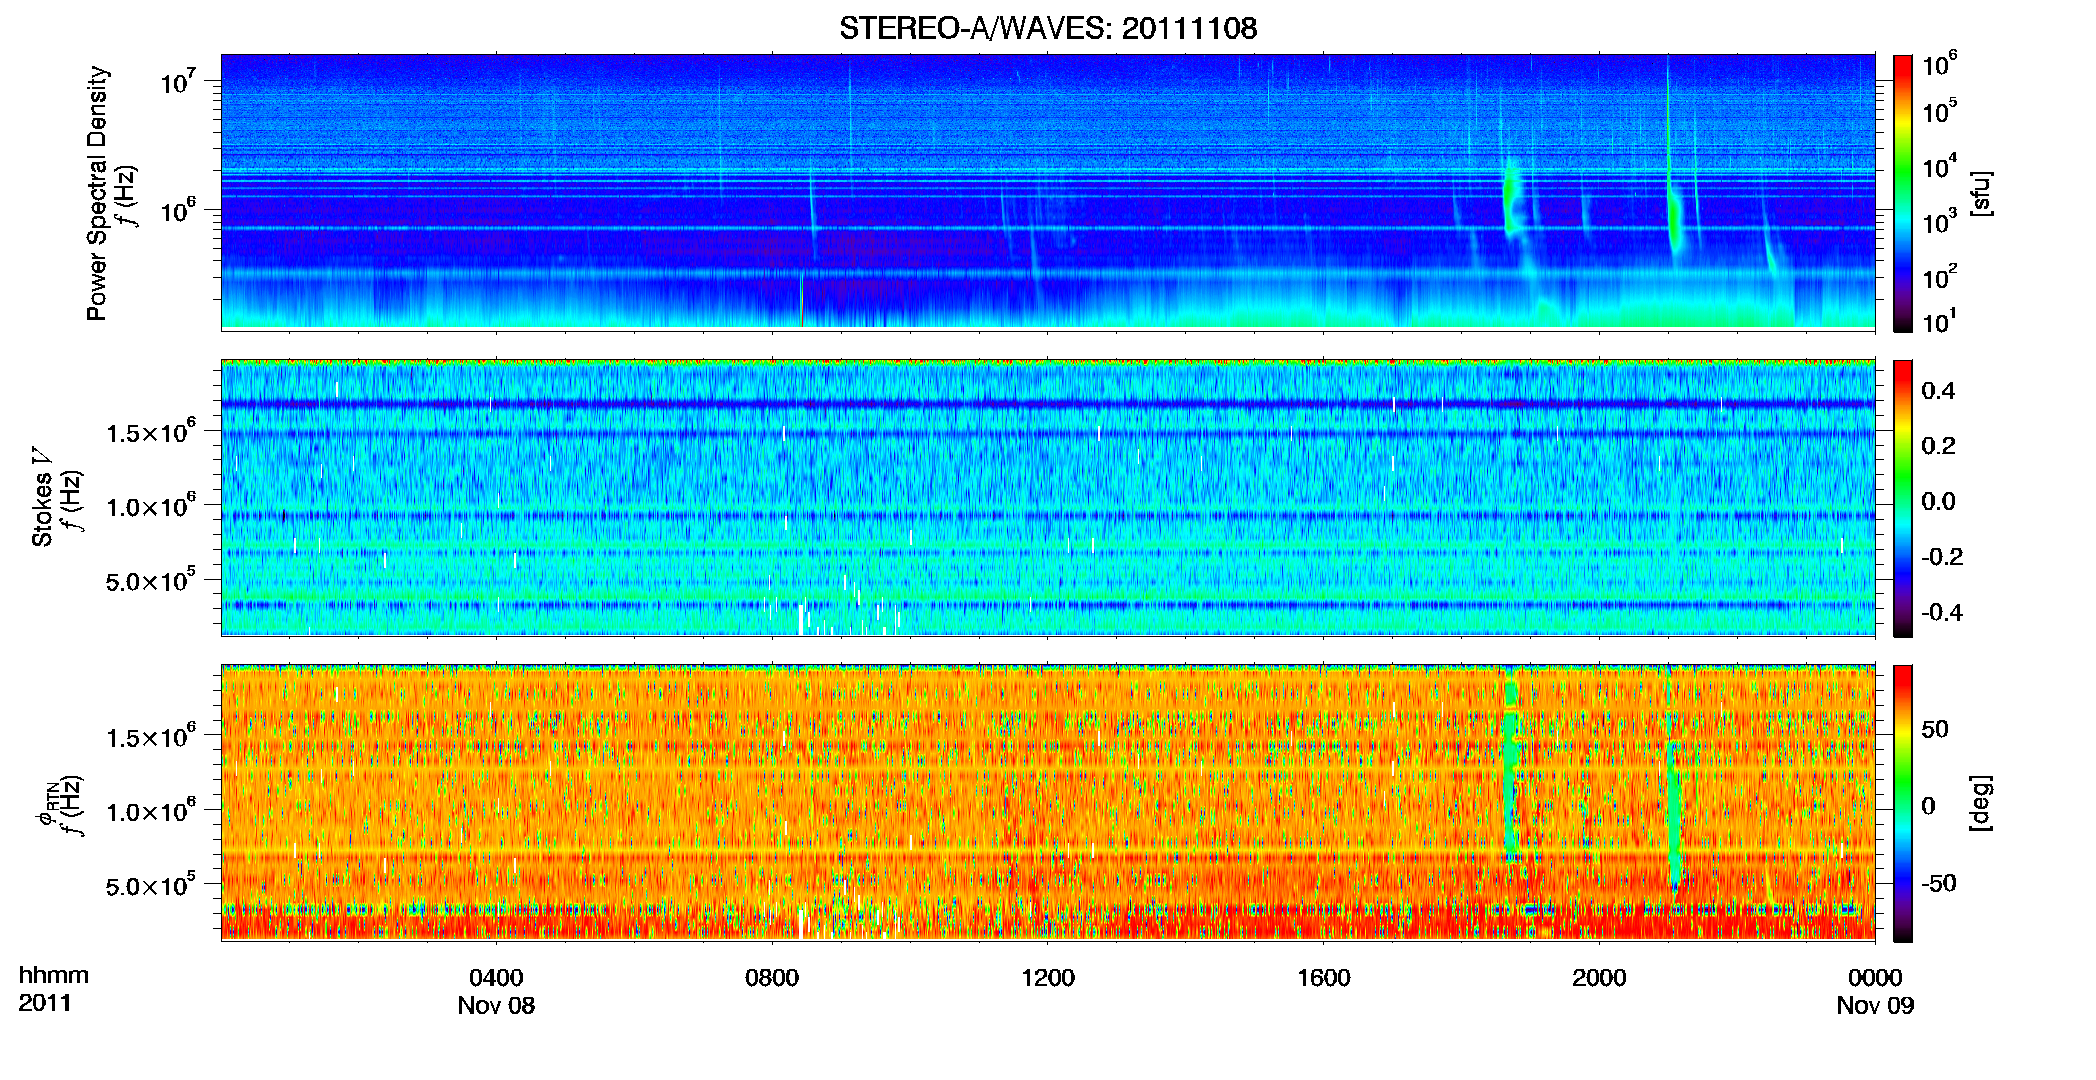
Task: Click the 1600 time tick label
Action: [1324, 978]
